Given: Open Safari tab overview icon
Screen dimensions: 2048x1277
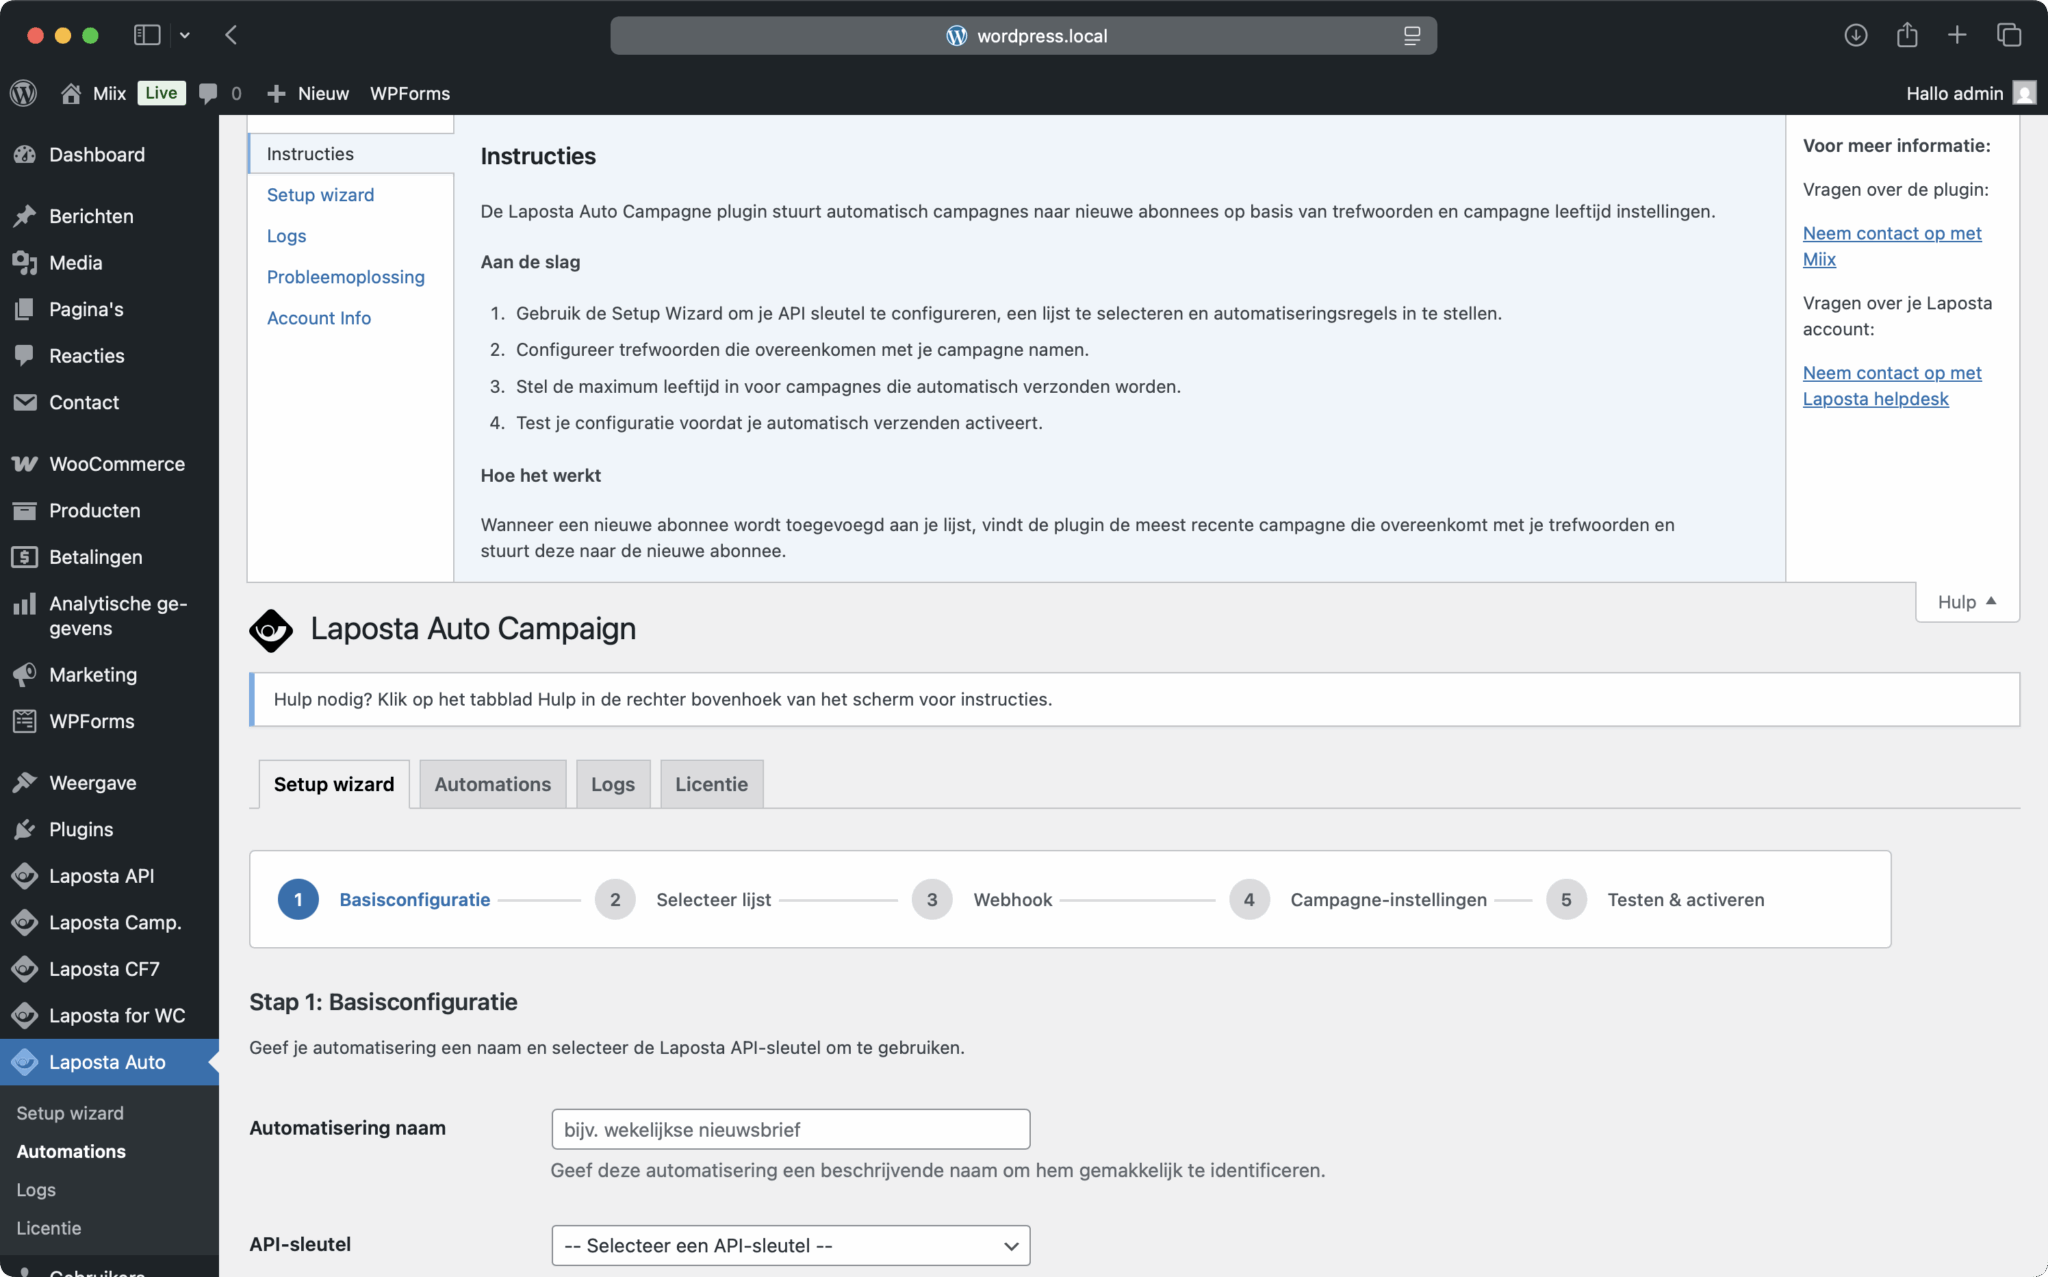Looking at the screenshot, I should 2008,35.
